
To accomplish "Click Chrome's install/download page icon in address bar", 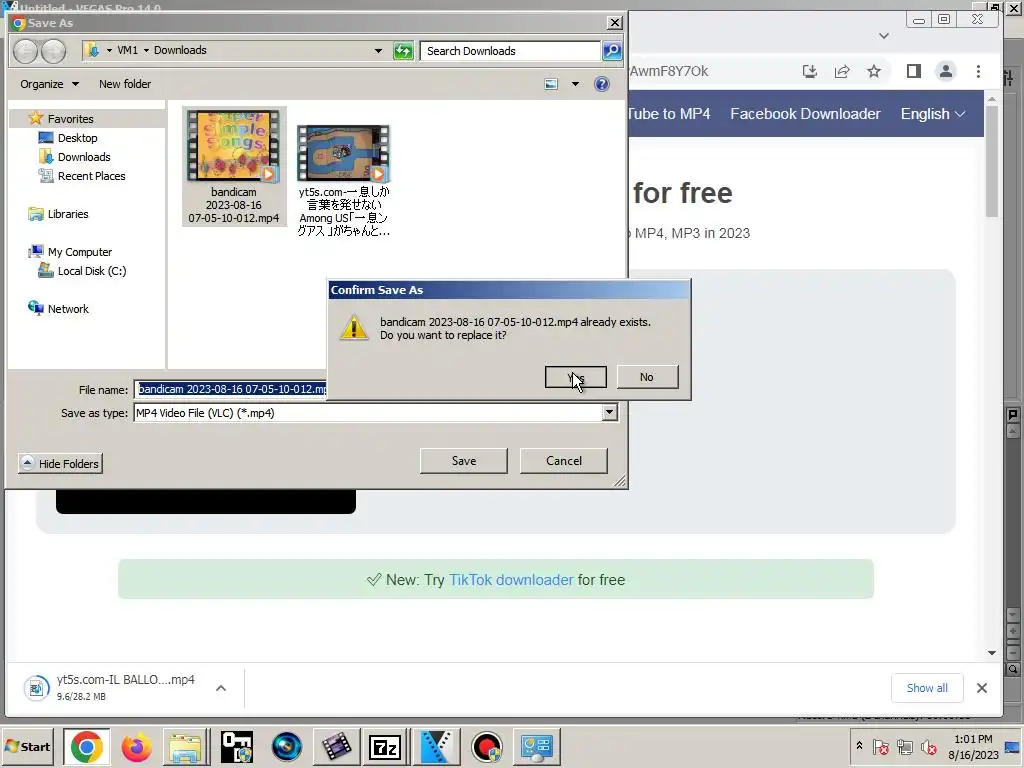I will tap(810, 71).
